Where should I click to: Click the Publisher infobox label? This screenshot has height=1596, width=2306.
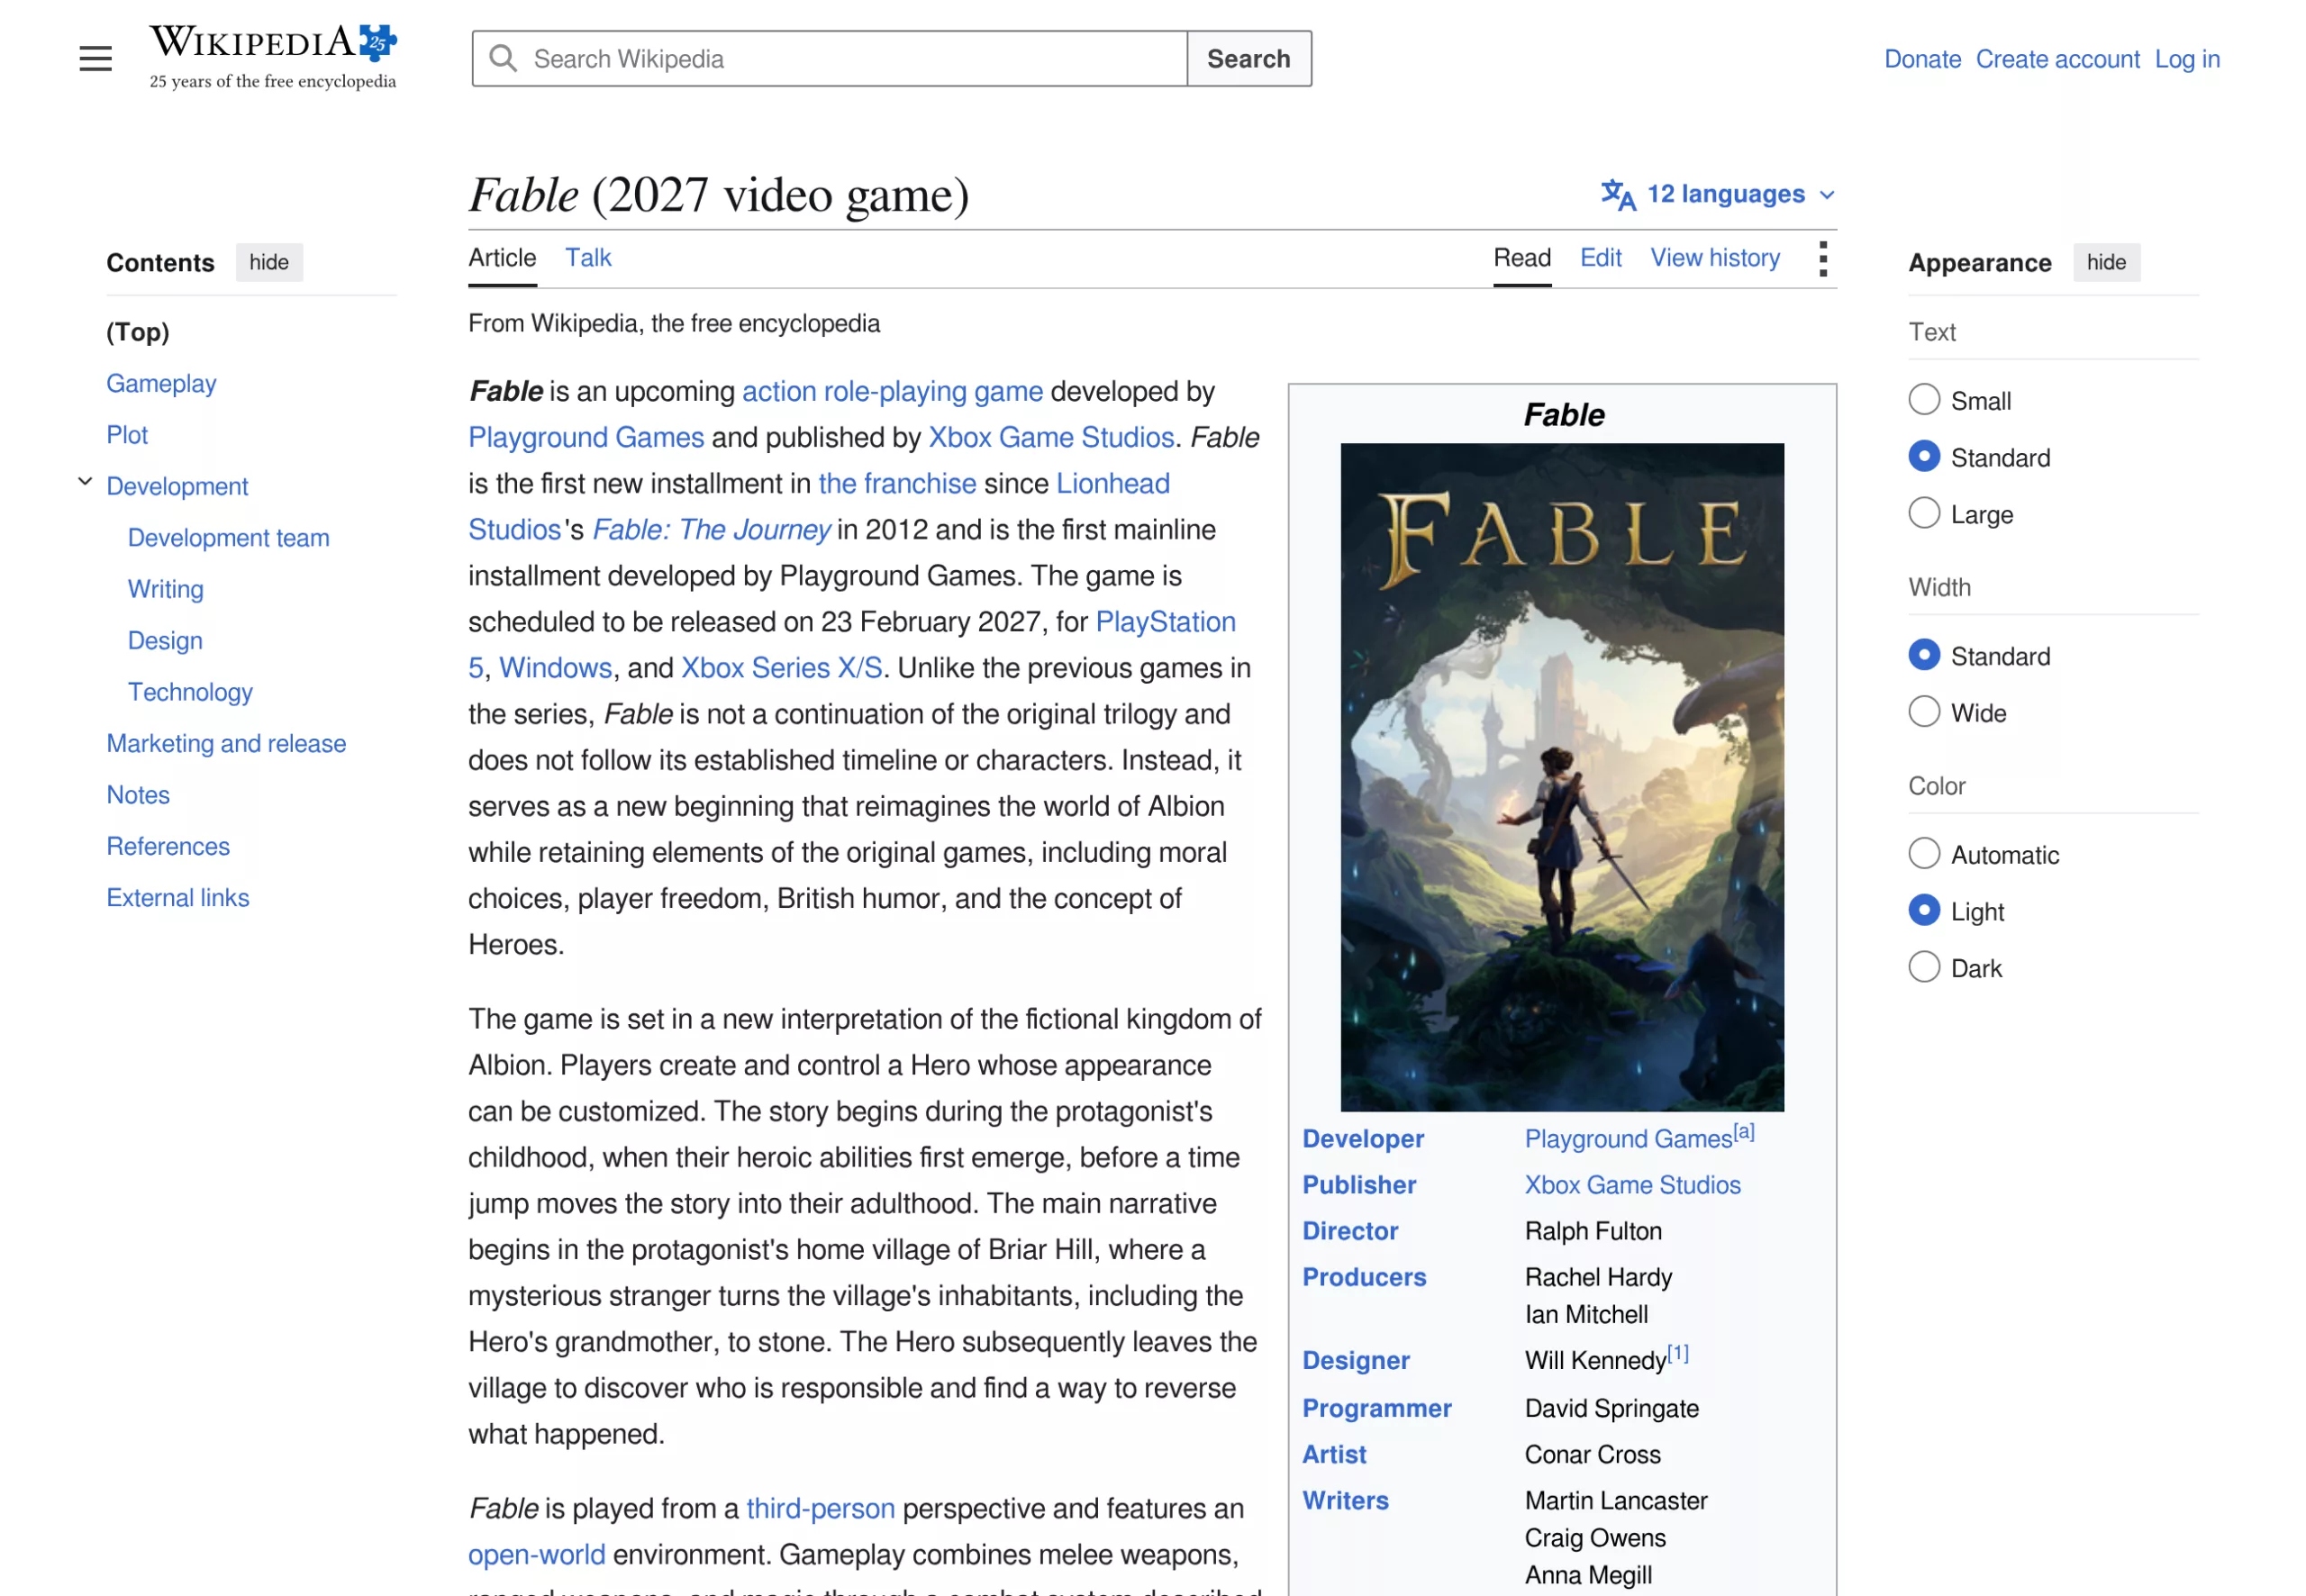1359,1185
